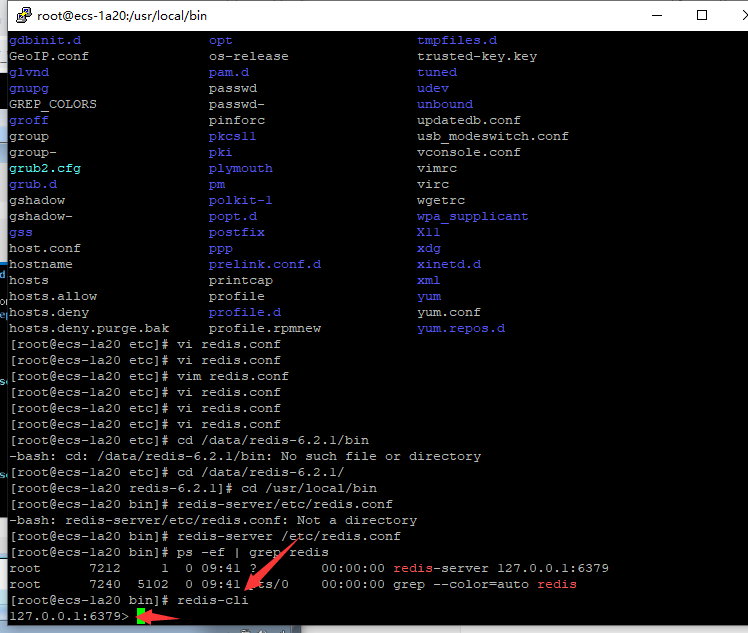Click the xinetd.d directory name
748x633 pixels.
click(449, 264)
